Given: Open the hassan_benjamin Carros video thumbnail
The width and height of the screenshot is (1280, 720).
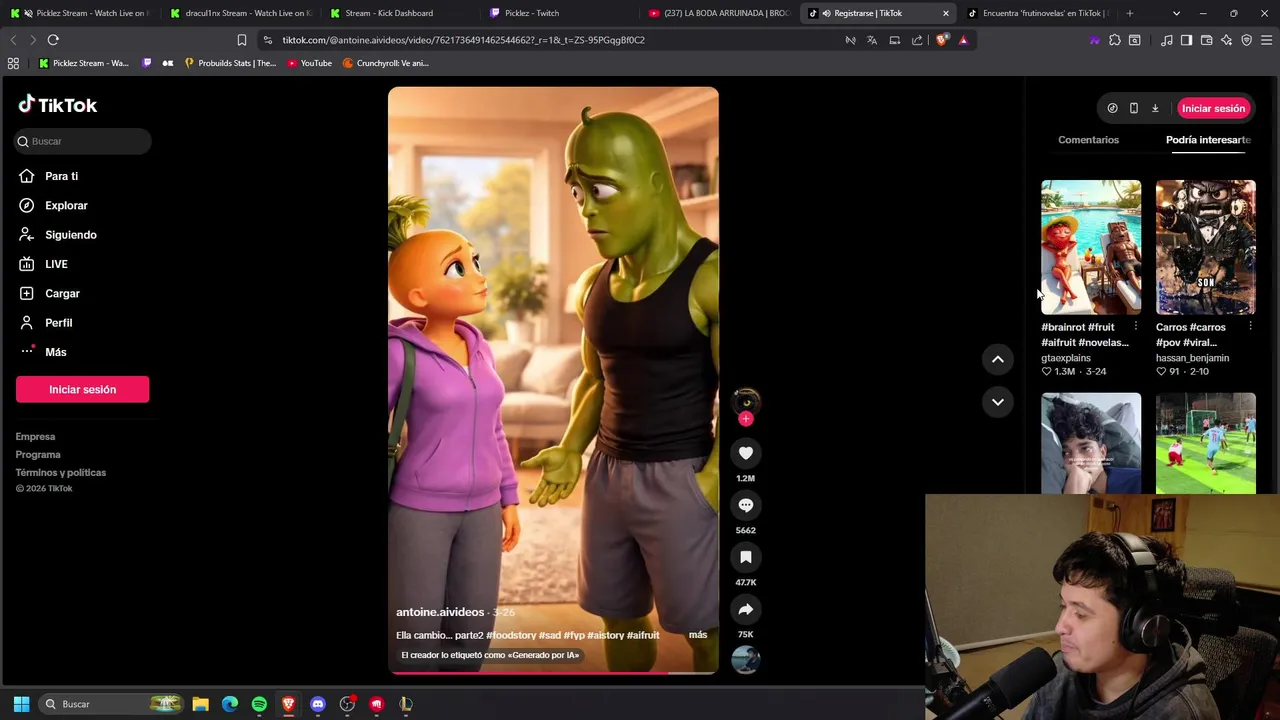Looking at the screenshot, I should (x=1205, y=247).
